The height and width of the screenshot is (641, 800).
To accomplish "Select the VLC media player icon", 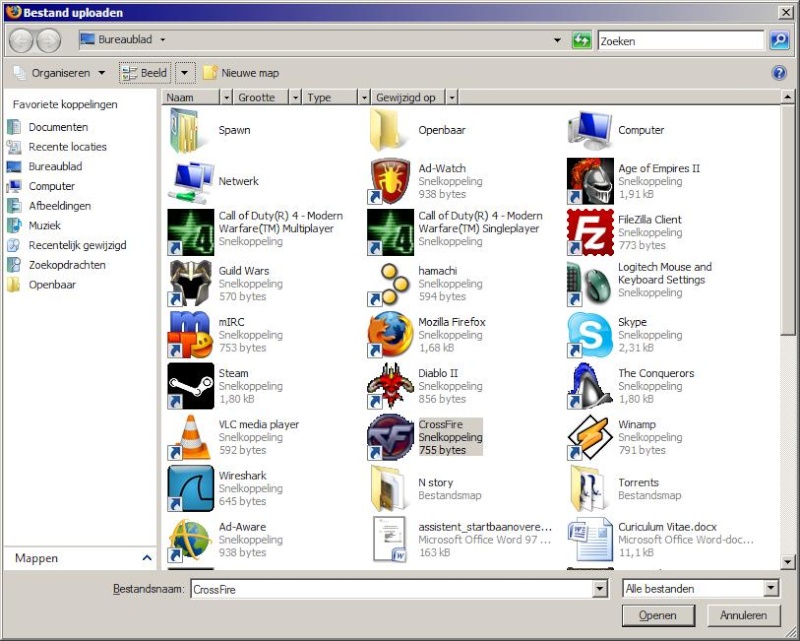I will point(191,437).
